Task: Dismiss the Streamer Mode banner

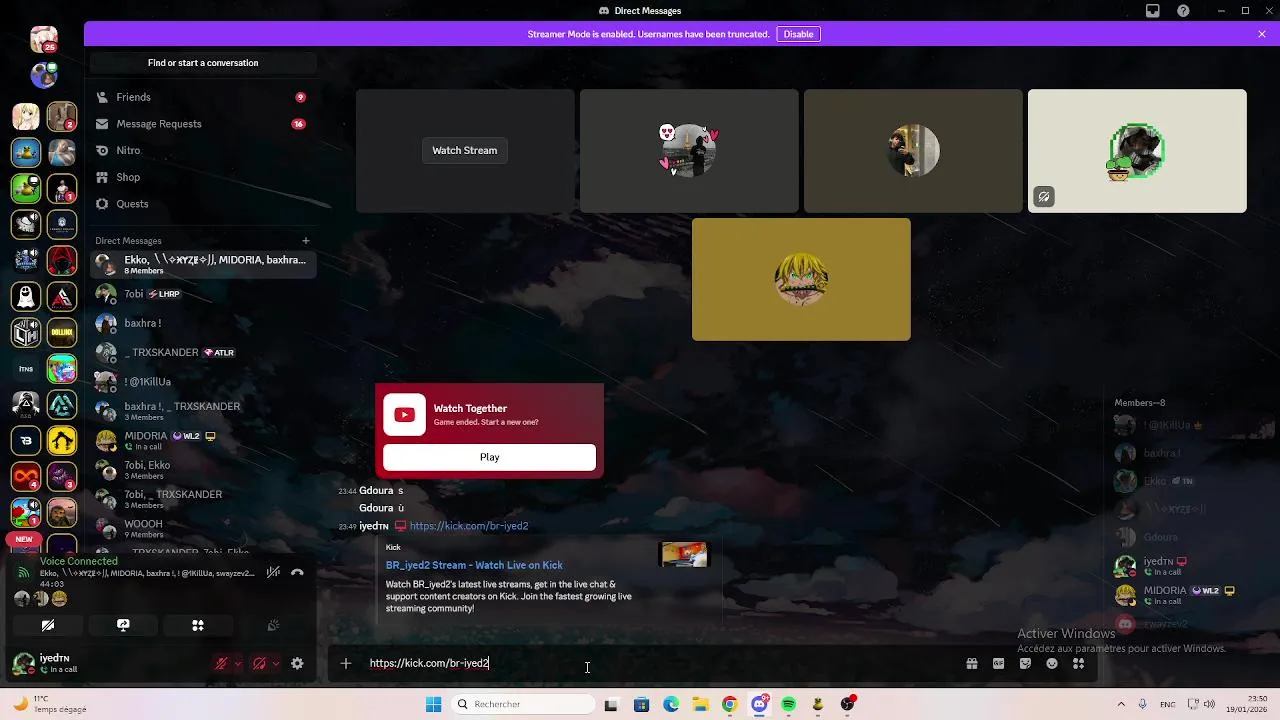Action: (1262, 34)
